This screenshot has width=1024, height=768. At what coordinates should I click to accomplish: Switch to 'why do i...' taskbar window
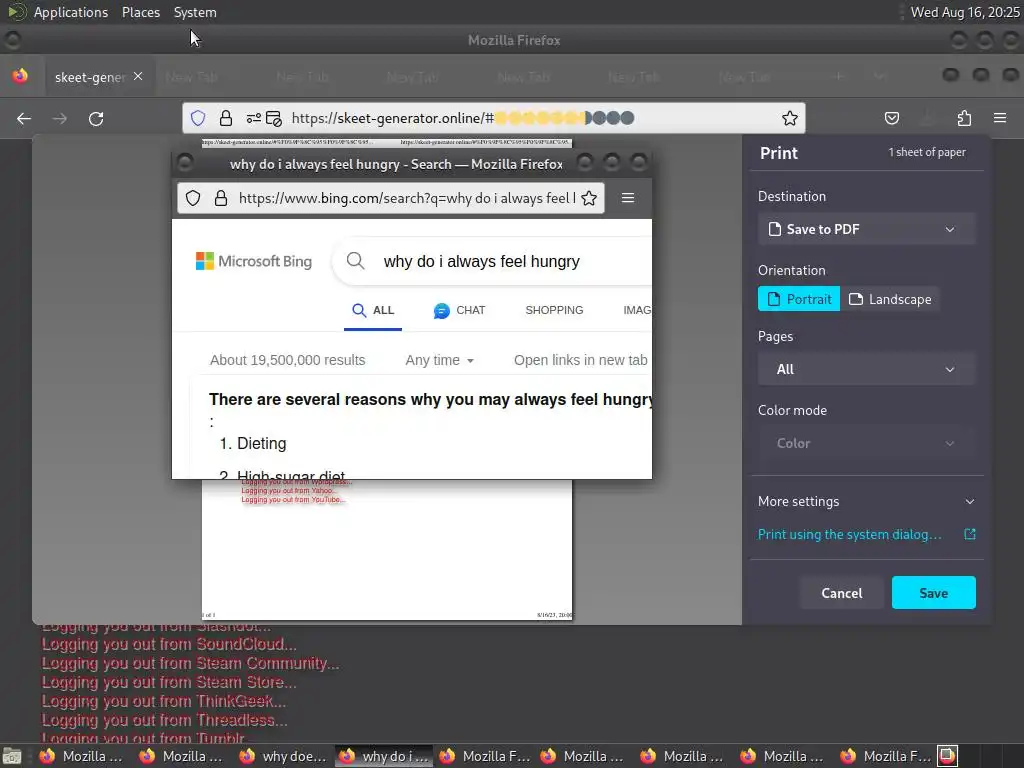385,756
